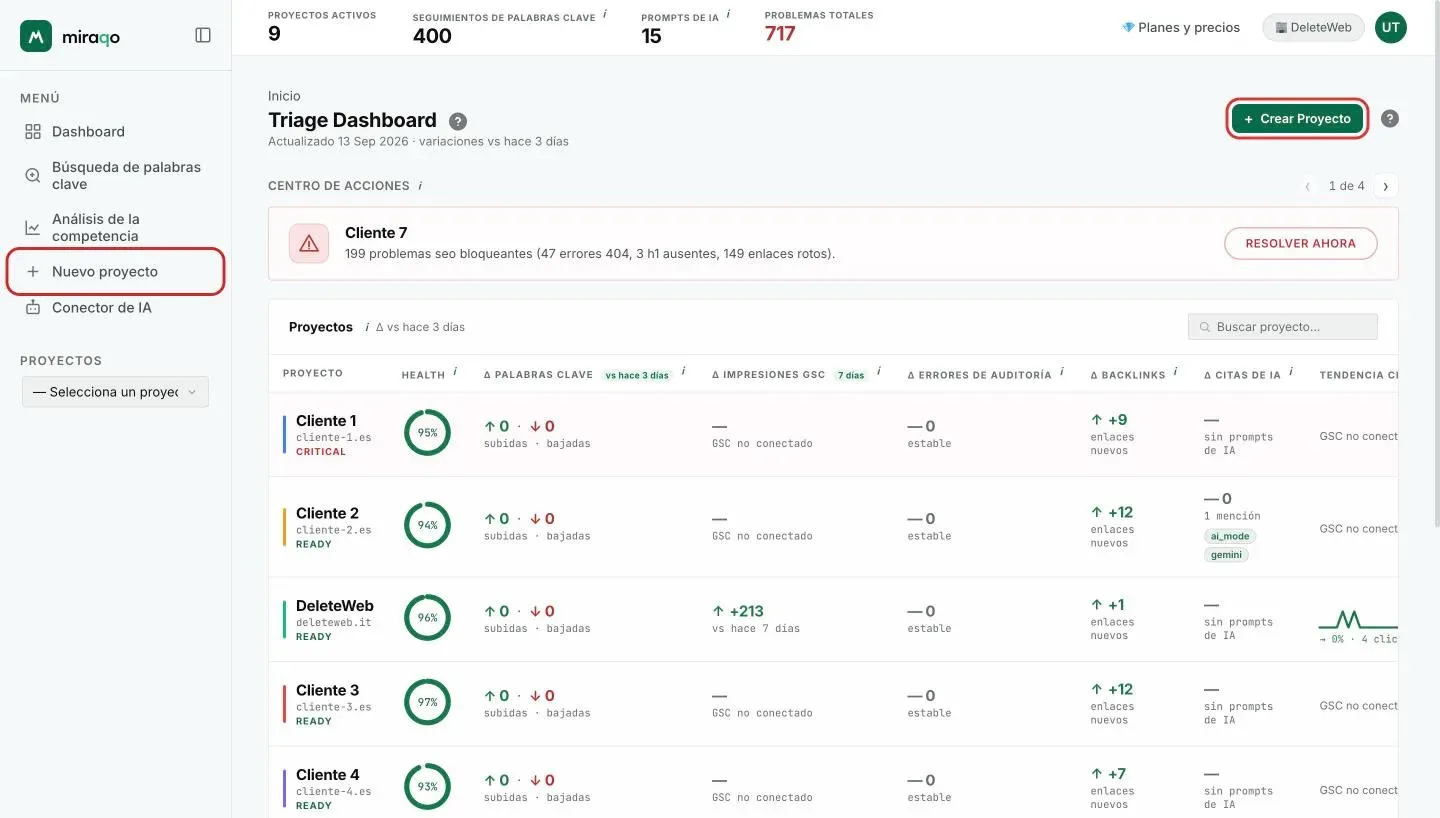
Task: Click the Buscar proyecto search field
Action: pyautogui.click(x=1283, y=327)
